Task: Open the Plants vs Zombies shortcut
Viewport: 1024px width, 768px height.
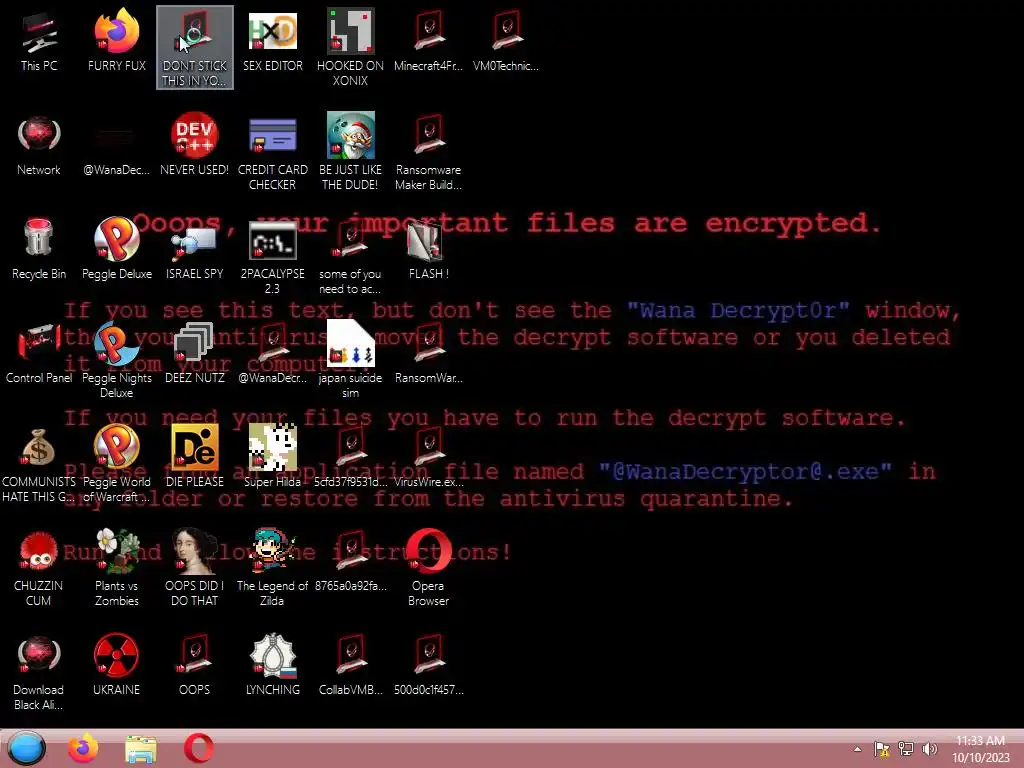Action: tap(116, 568)
